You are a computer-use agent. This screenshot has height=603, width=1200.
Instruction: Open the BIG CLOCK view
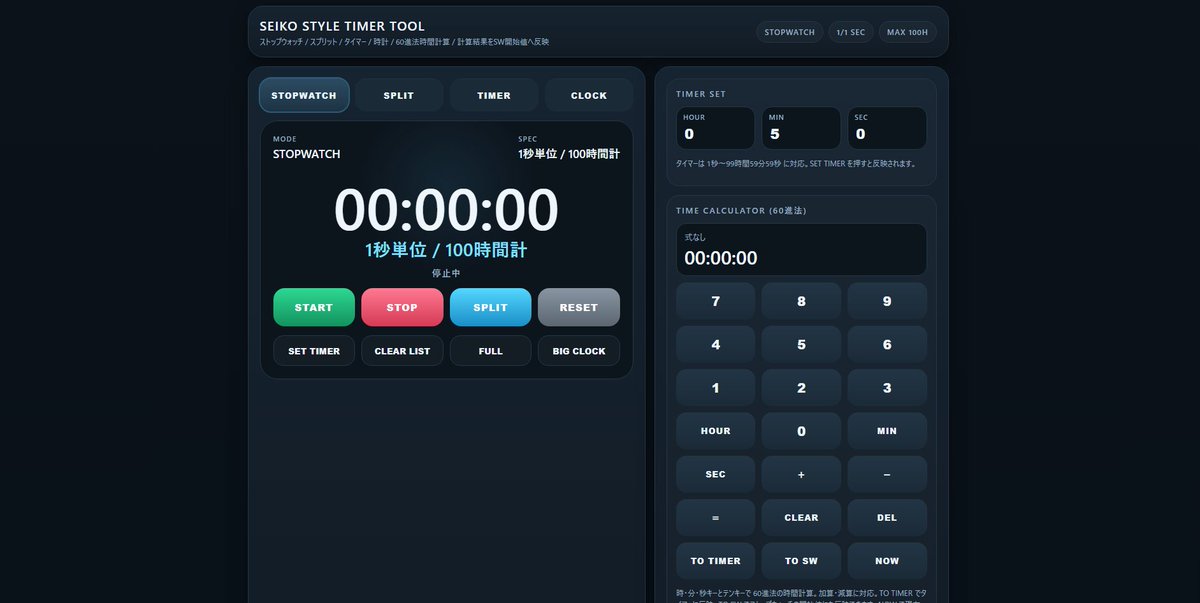[x=579, y=351]
